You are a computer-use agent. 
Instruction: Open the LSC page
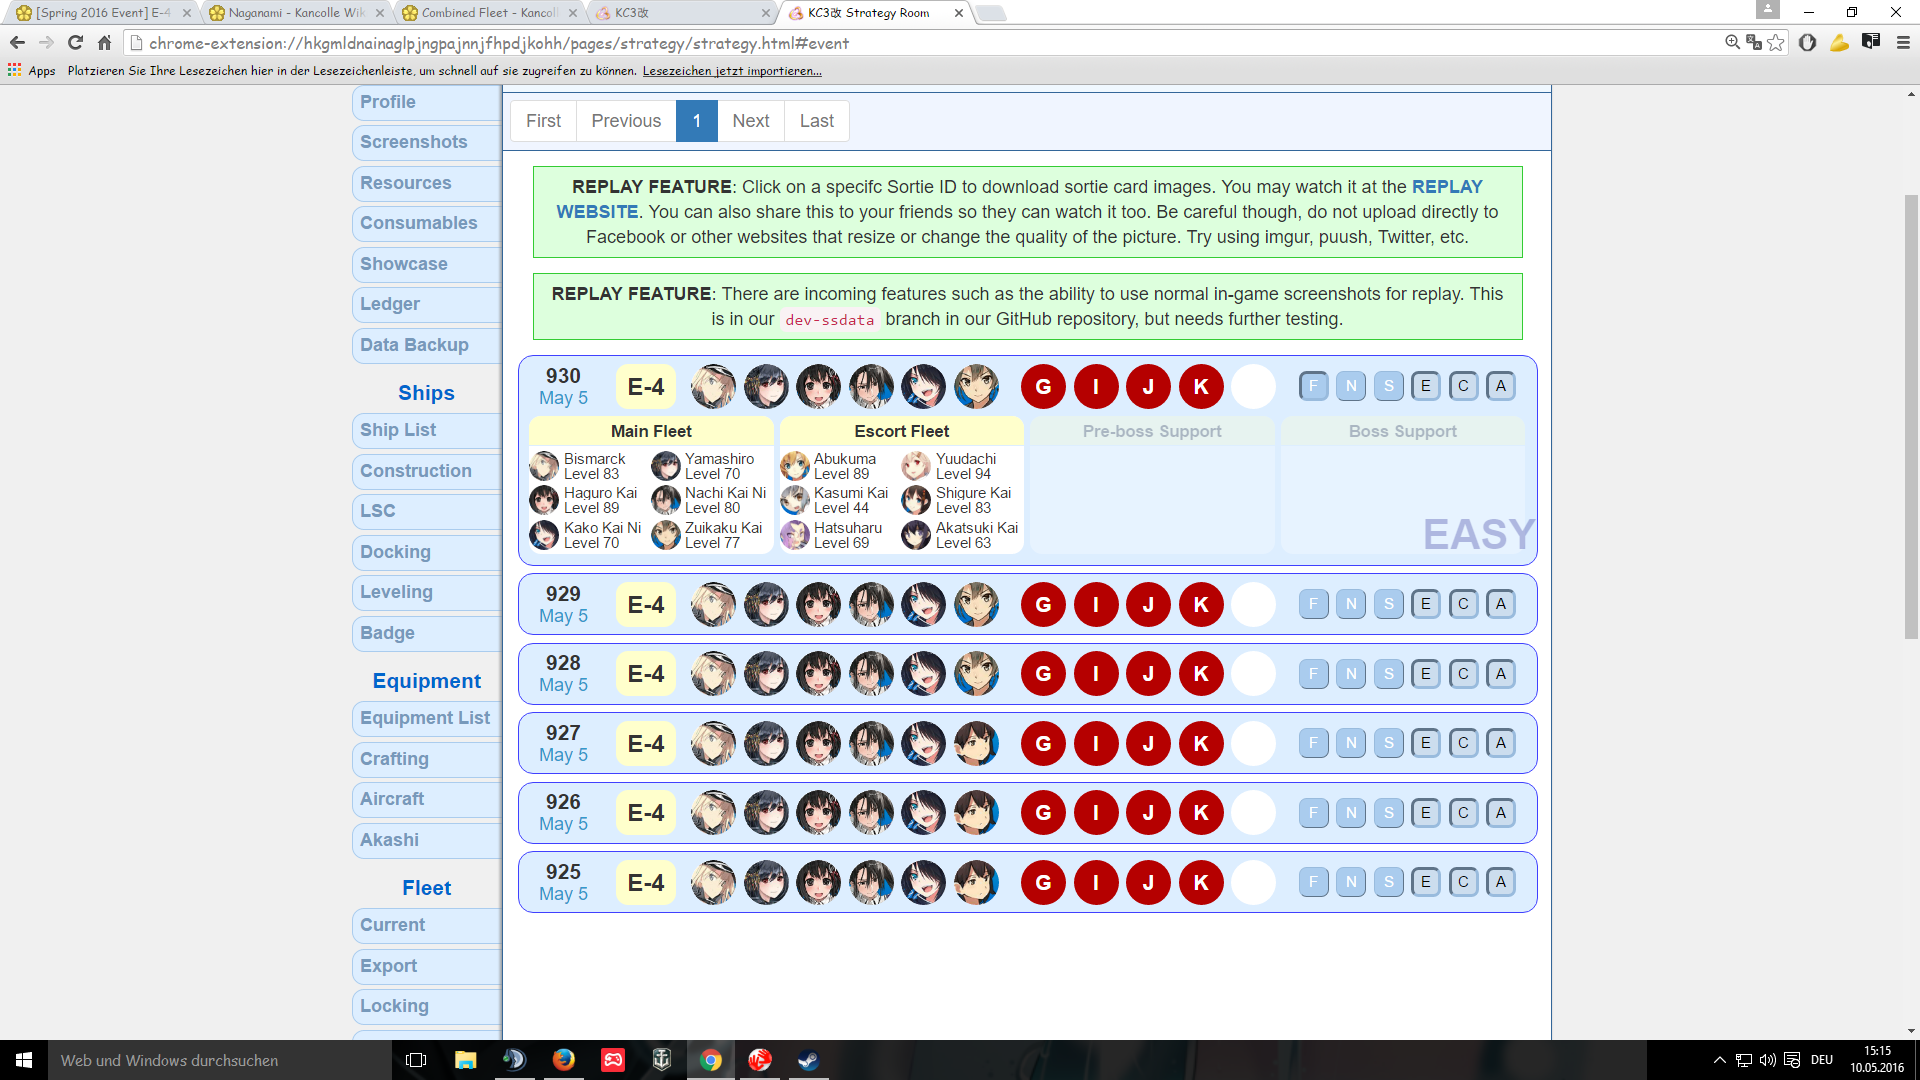[427, 511]
